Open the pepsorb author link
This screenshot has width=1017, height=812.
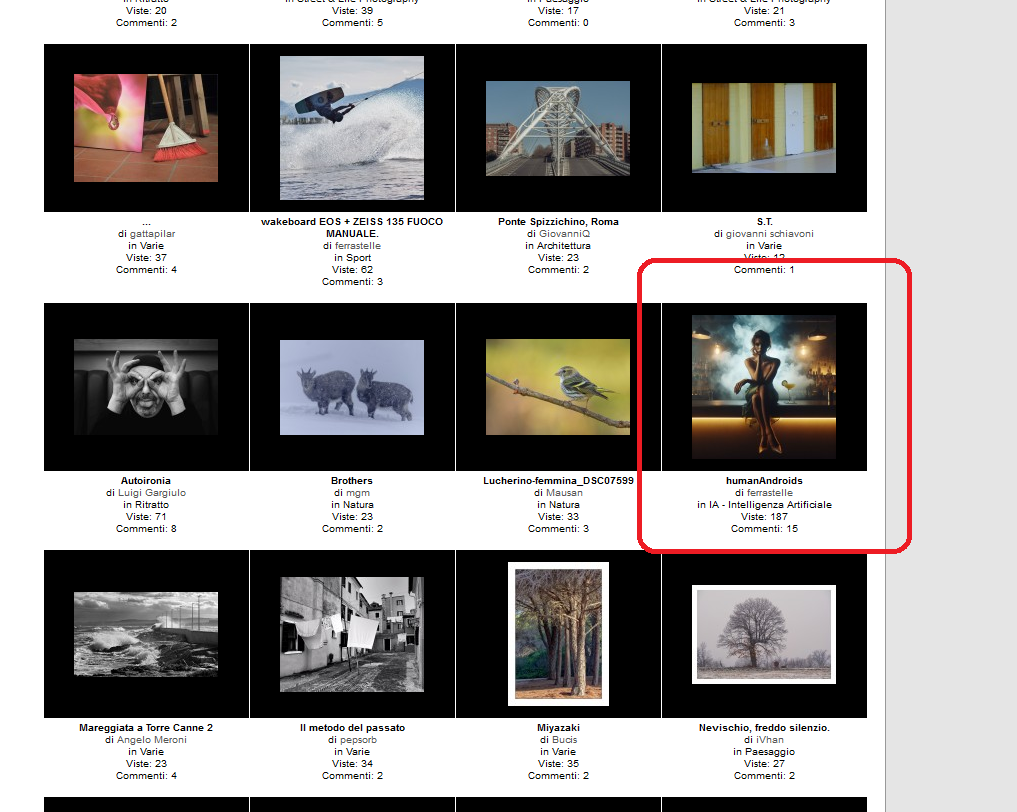357,740
